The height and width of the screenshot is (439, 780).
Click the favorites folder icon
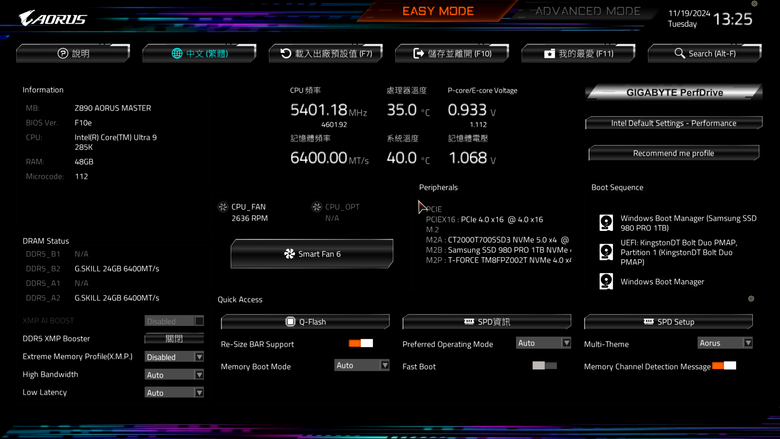[549, 54]
